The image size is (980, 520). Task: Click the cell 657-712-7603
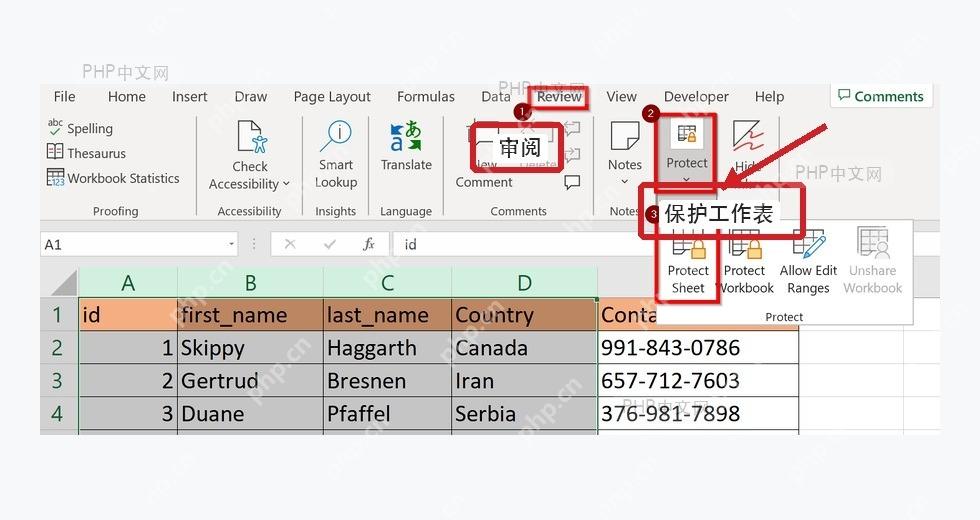pos(698,381)
